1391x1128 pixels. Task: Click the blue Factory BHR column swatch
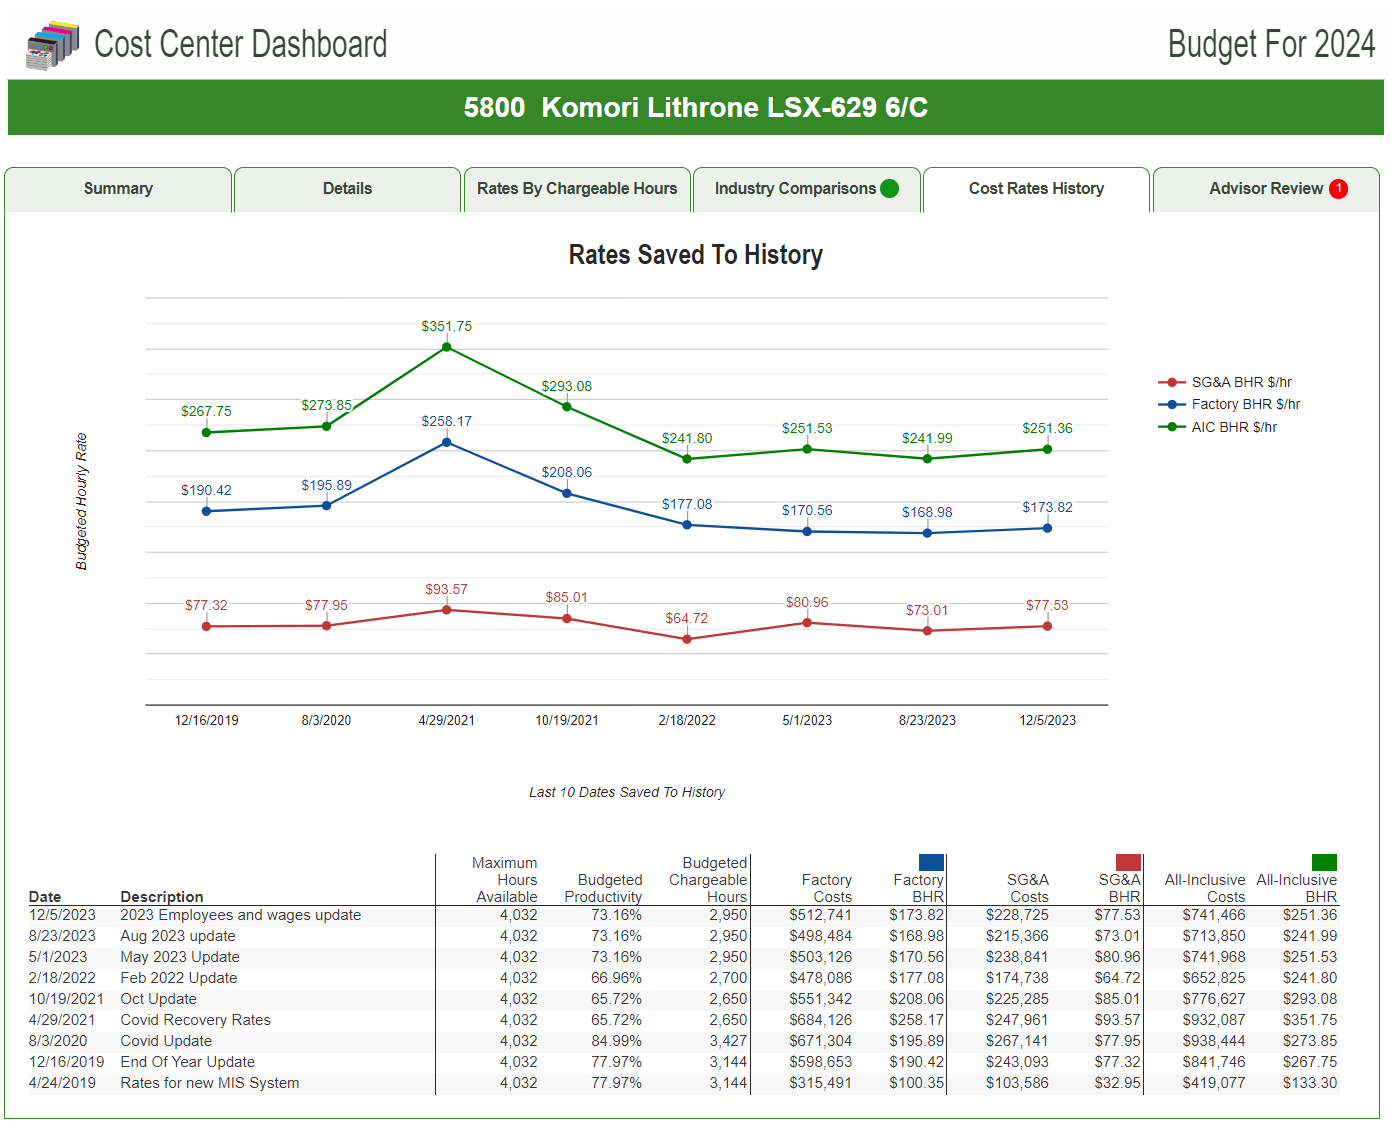tap(931, 862)
